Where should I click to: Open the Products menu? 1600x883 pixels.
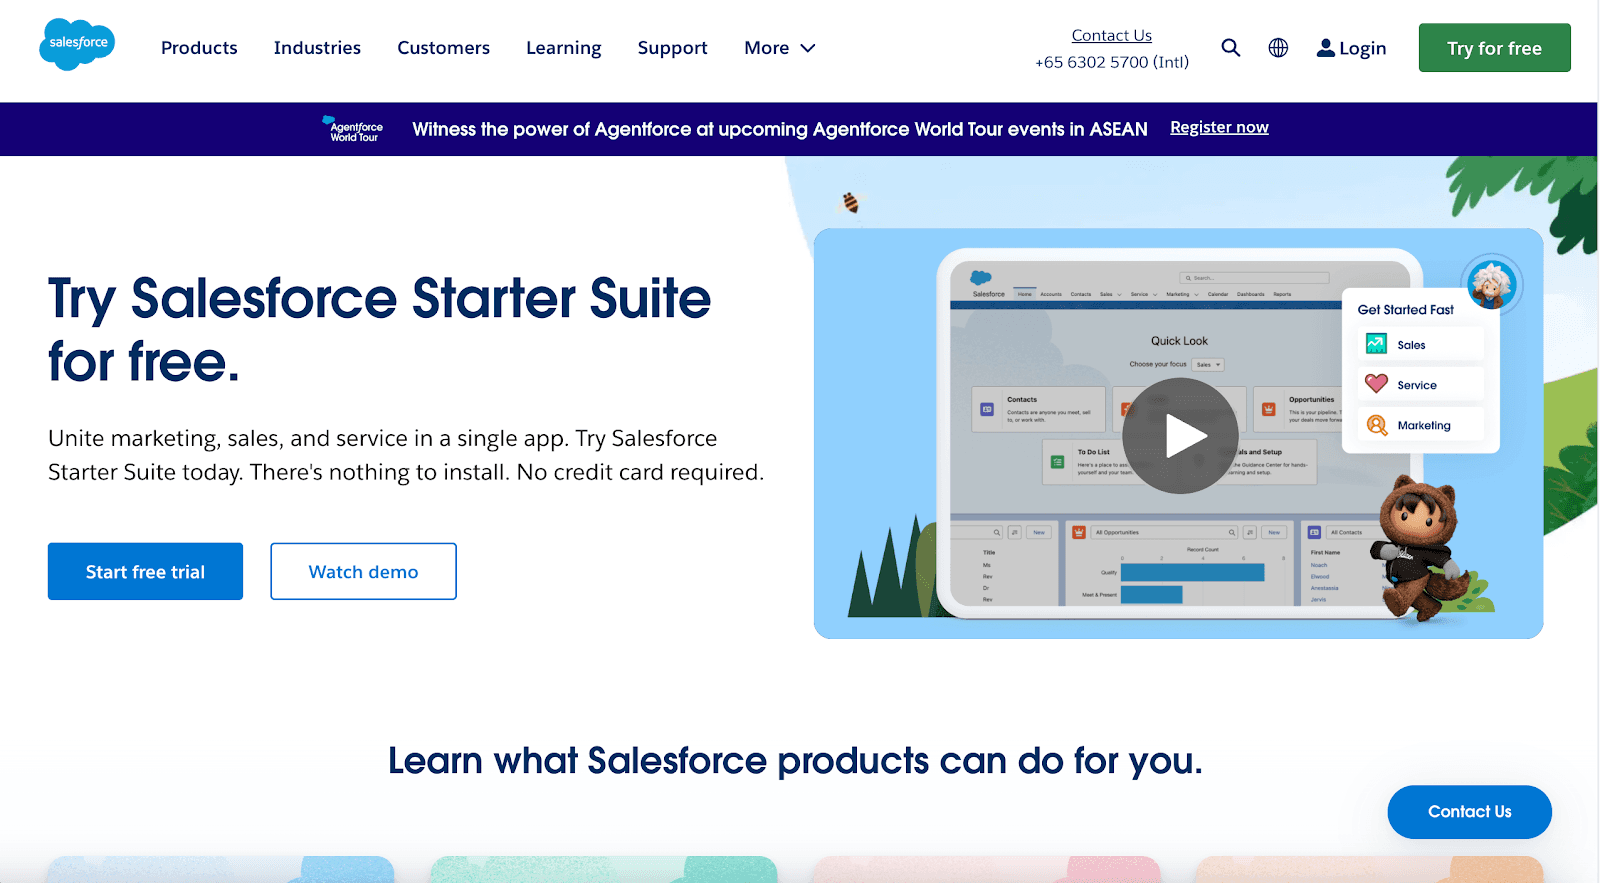click(x=199, y=48)
